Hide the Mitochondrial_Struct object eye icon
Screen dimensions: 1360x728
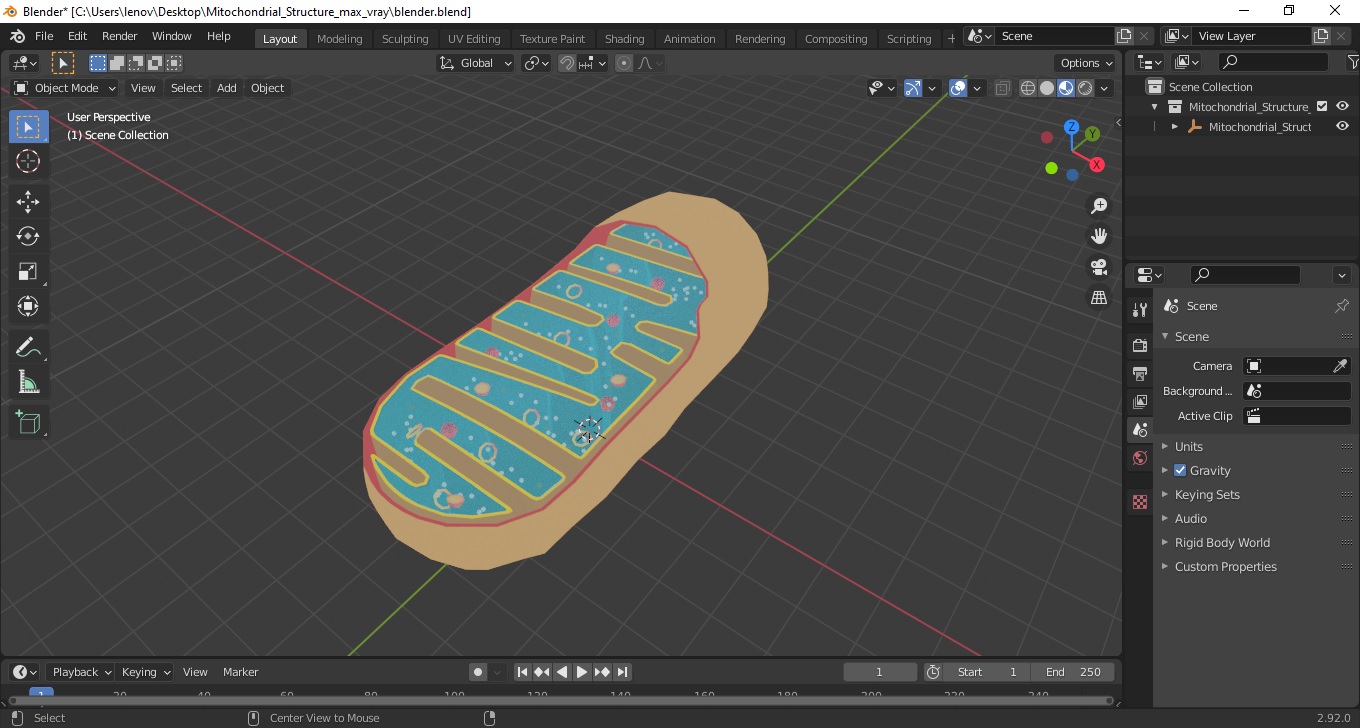coord(1343,127)
